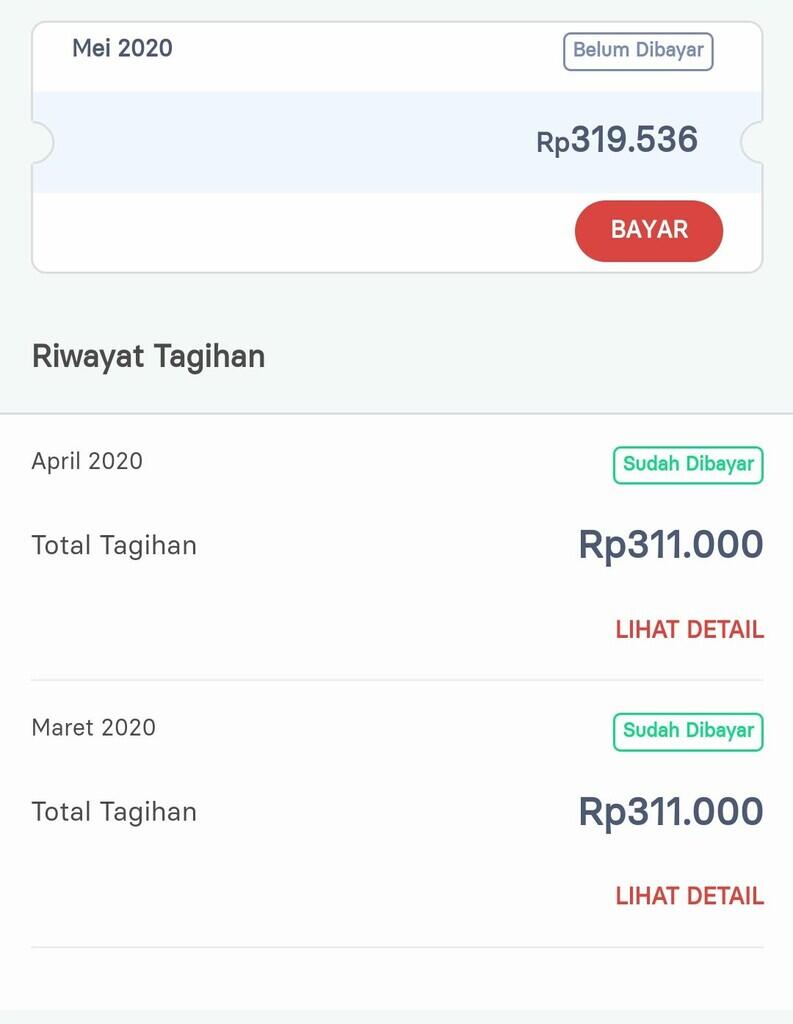Open LIHAT DETAIL for April 2020
The image size is (793, 1024).
point(689,629)
